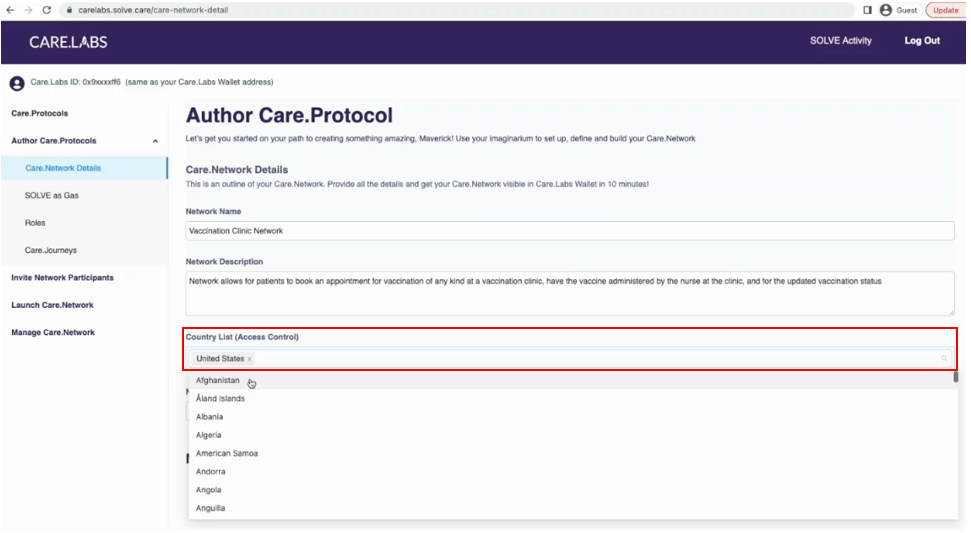971x533 pixels.
Task: Click the Log Out link
Action: pos(922,41)
